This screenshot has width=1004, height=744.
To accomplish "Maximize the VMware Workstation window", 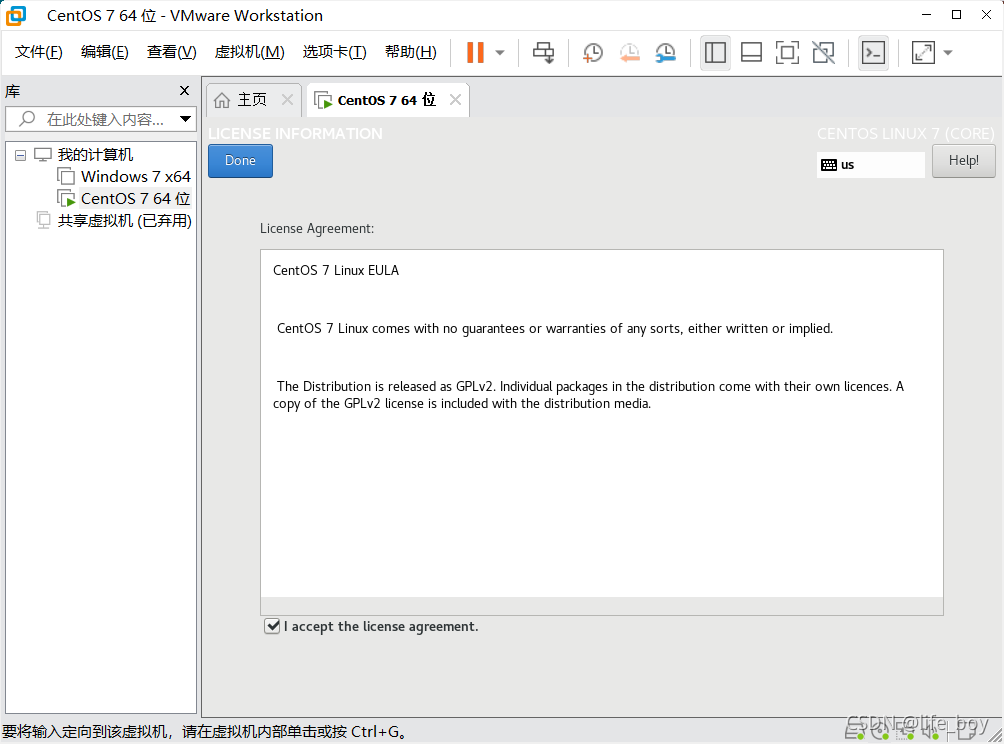I will coord(956,15).
